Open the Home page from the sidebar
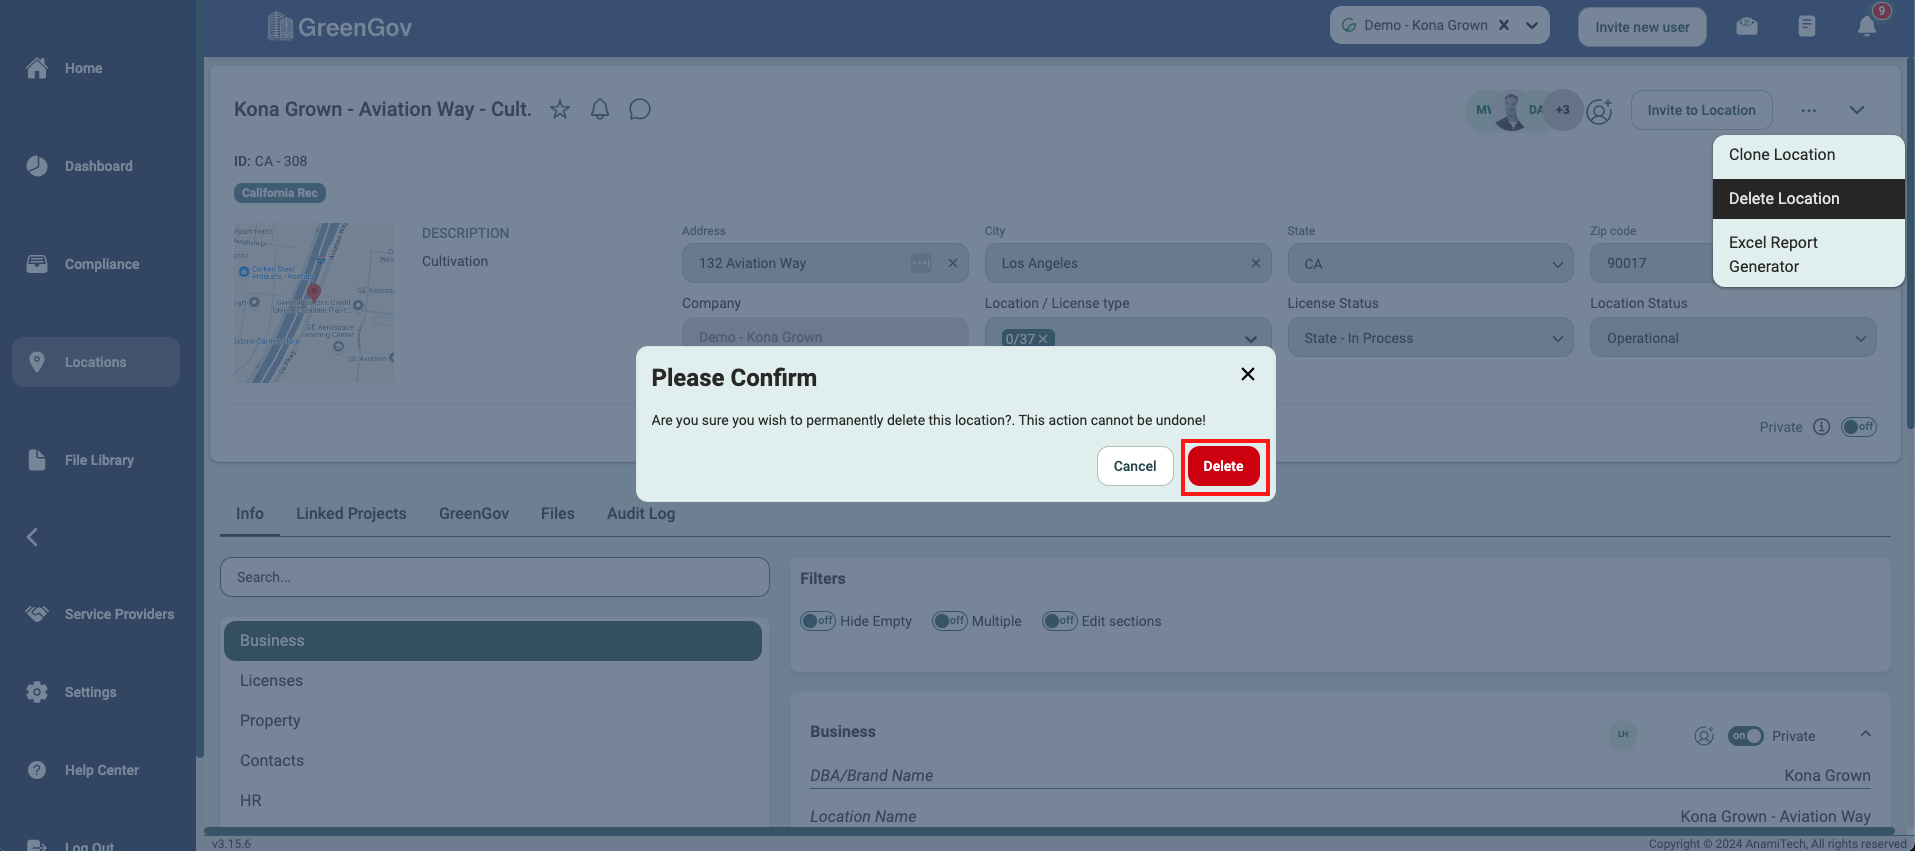1915x851 pixels. [37, 68]
